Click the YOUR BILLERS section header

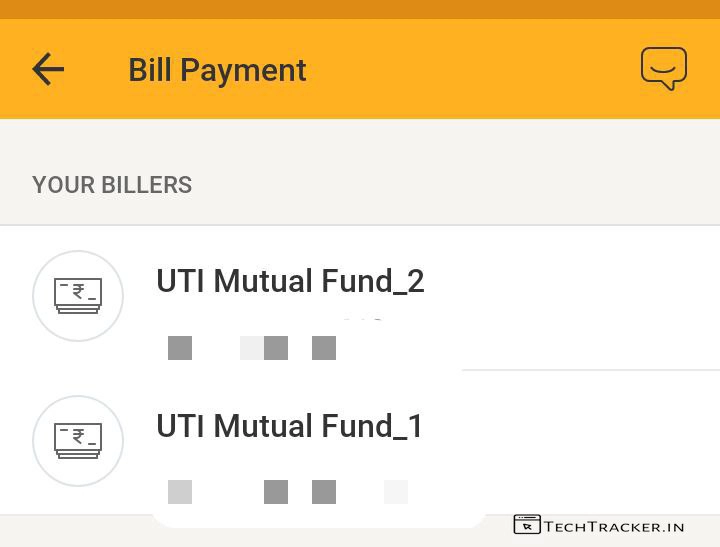(112, 185)
